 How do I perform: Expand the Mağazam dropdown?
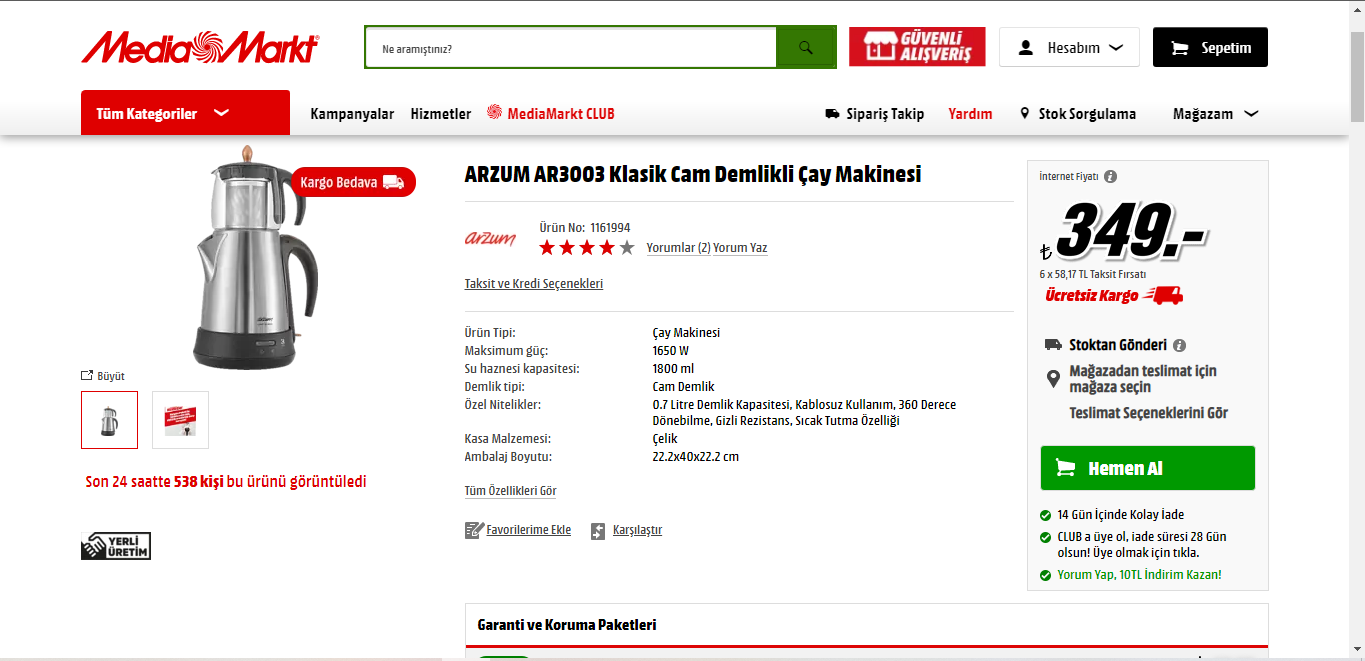click(x=1215, y=114)
